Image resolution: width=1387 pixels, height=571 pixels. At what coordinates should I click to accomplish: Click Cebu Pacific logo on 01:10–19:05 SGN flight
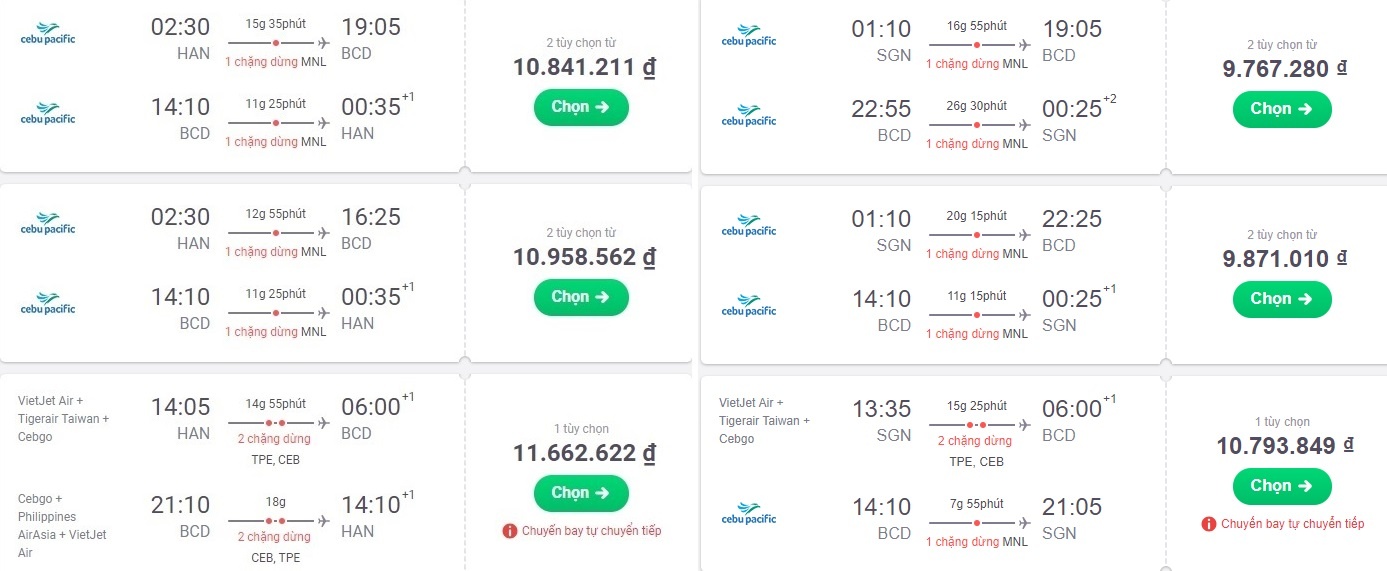[749, 37]
